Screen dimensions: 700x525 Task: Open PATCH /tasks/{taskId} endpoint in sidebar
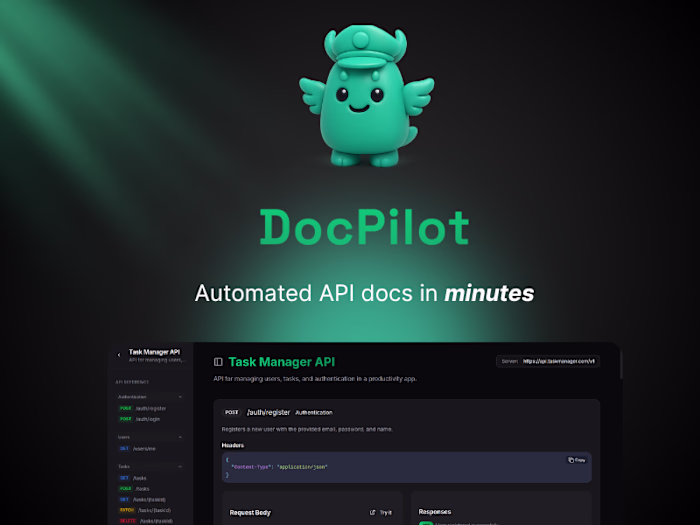pyautogui.click(x=145, y=510)
